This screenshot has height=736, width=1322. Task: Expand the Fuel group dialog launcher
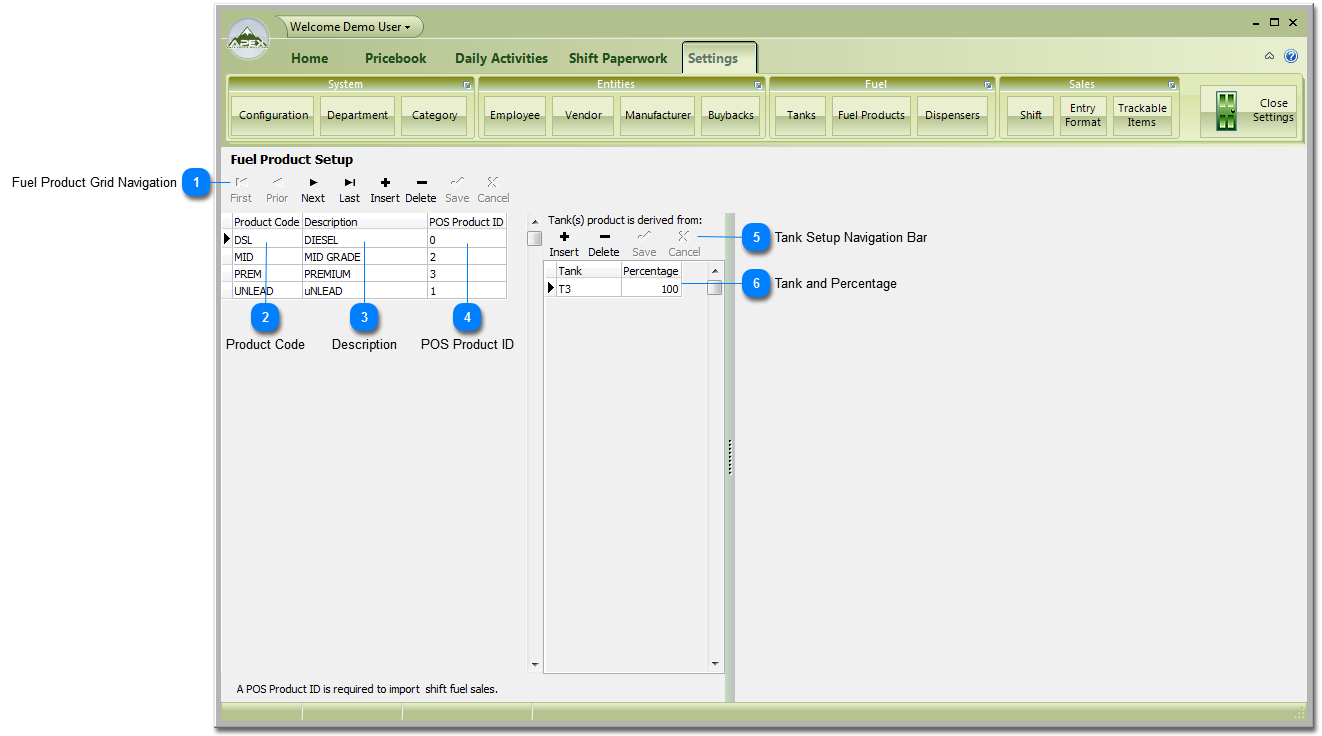(x=988, y=85)
